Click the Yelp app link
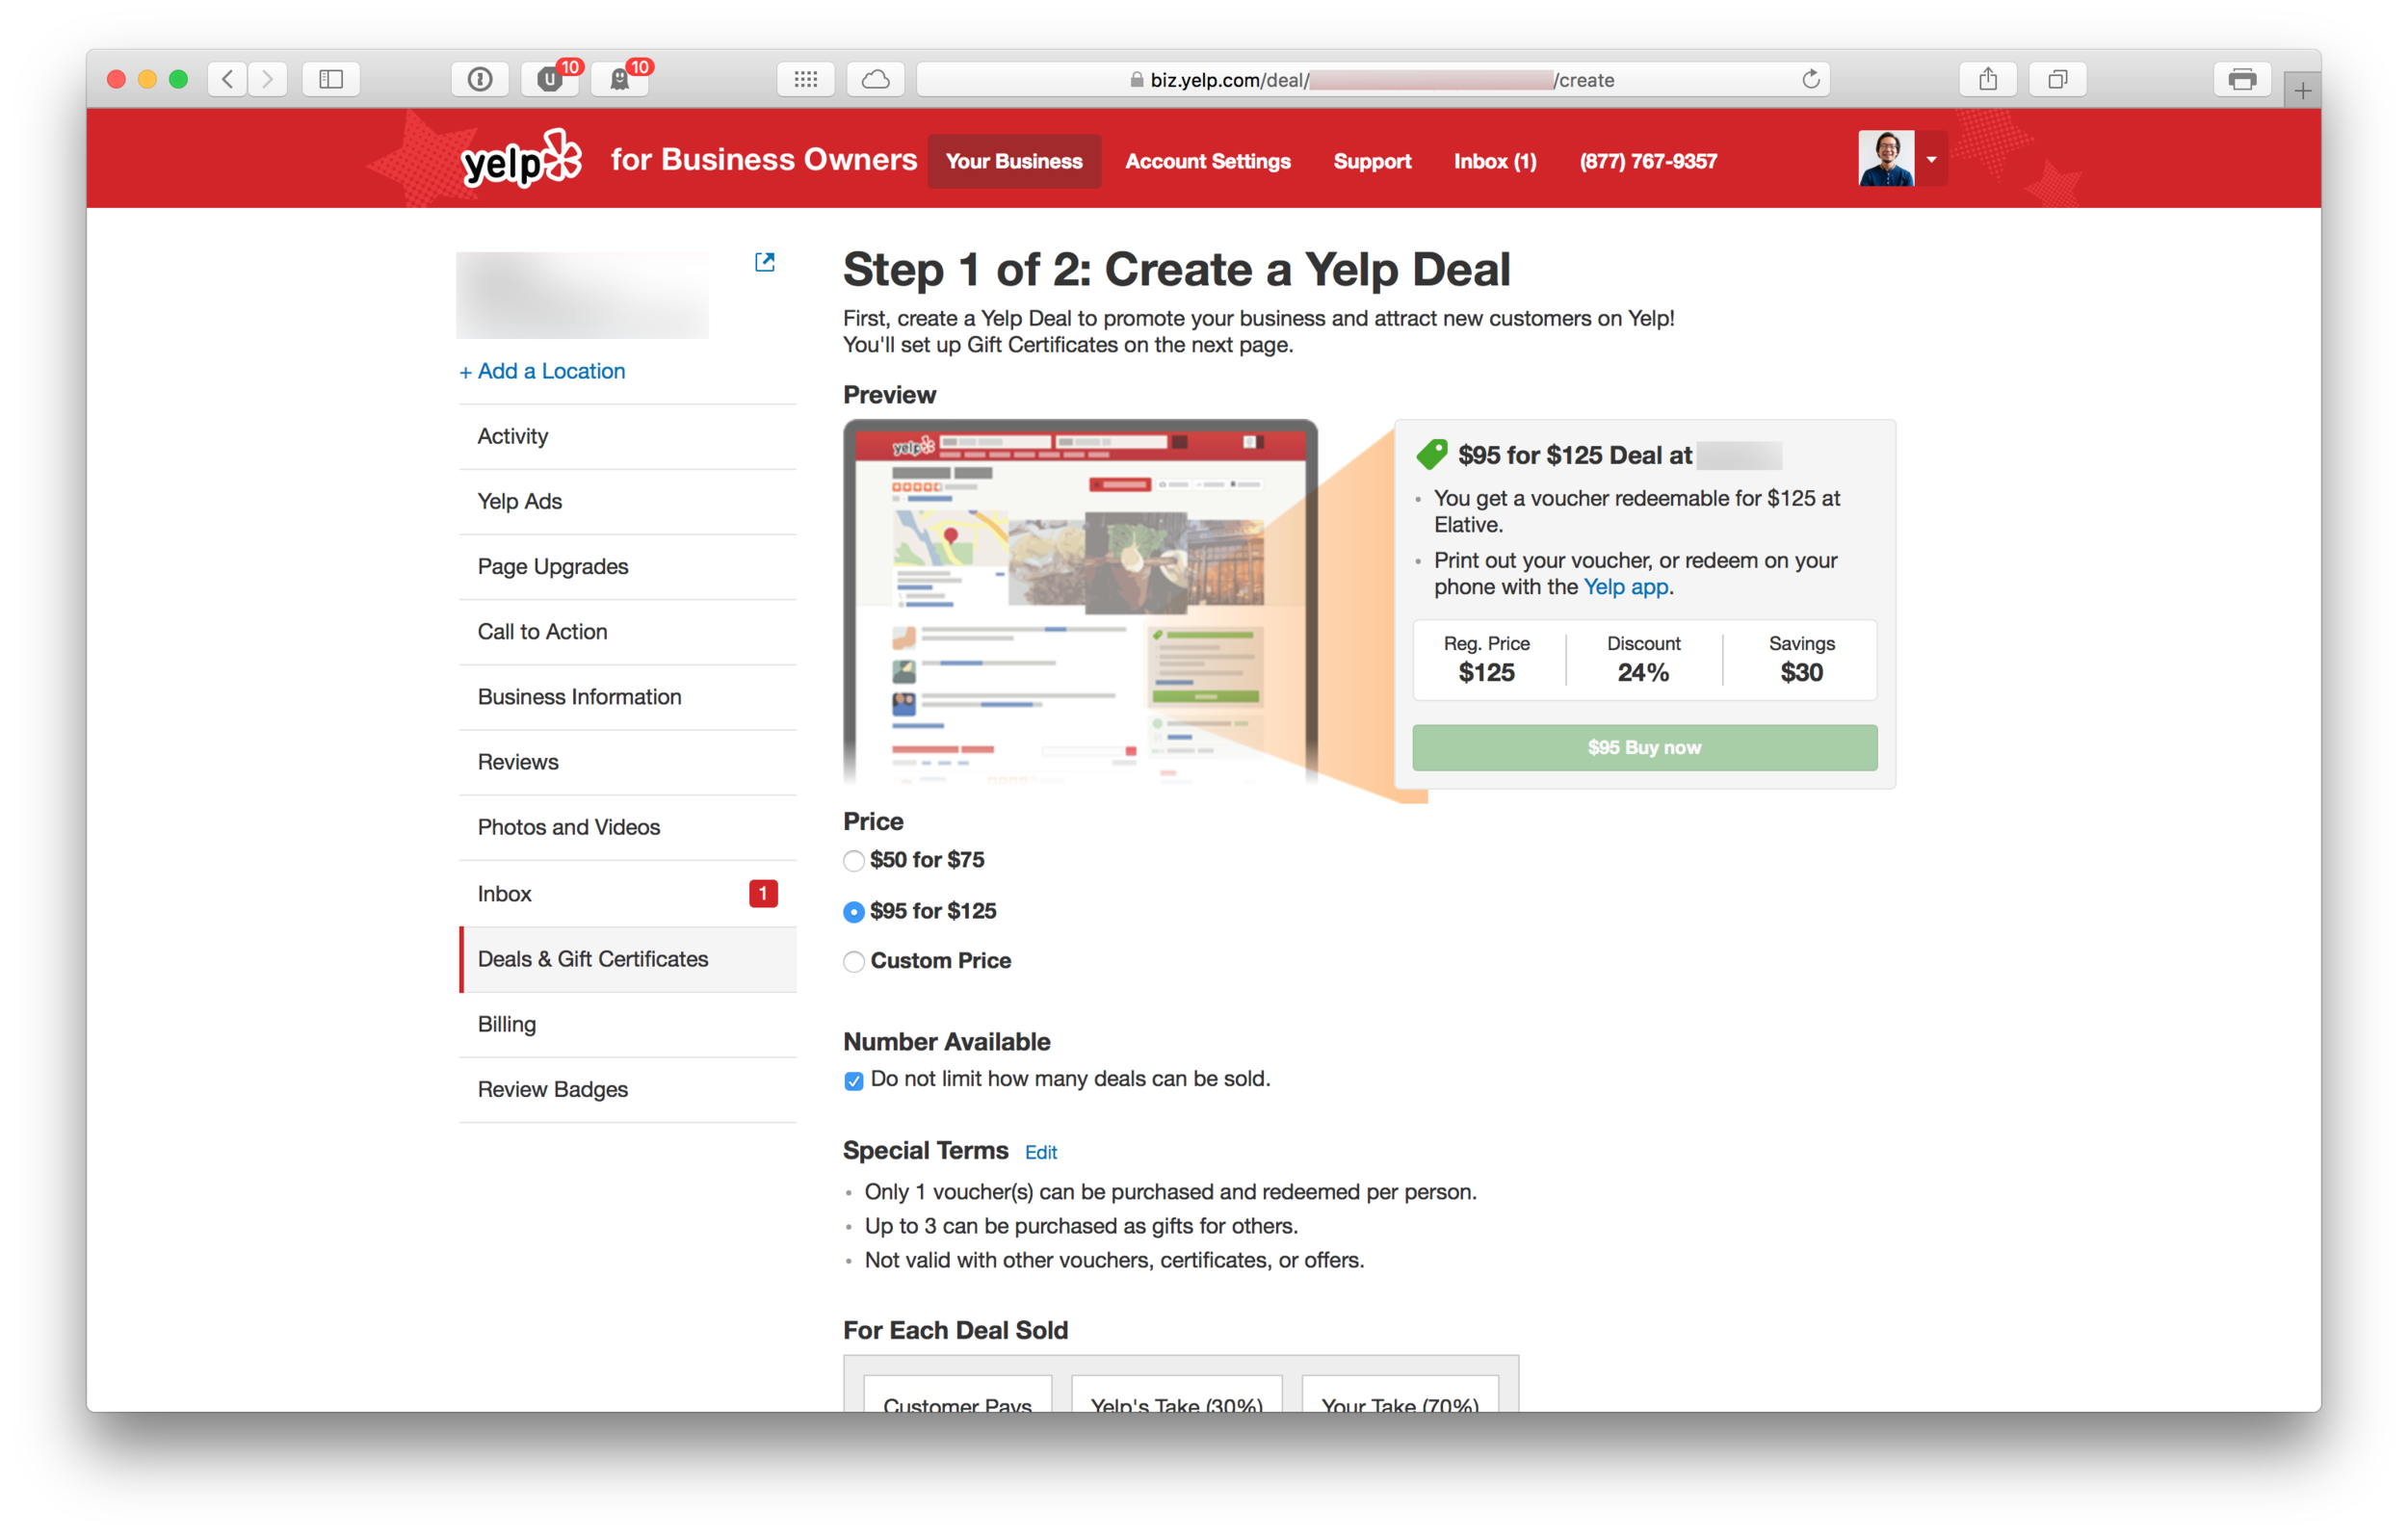The height and width of the screenshot is (1536, 2408). [x=1626, y=587]
